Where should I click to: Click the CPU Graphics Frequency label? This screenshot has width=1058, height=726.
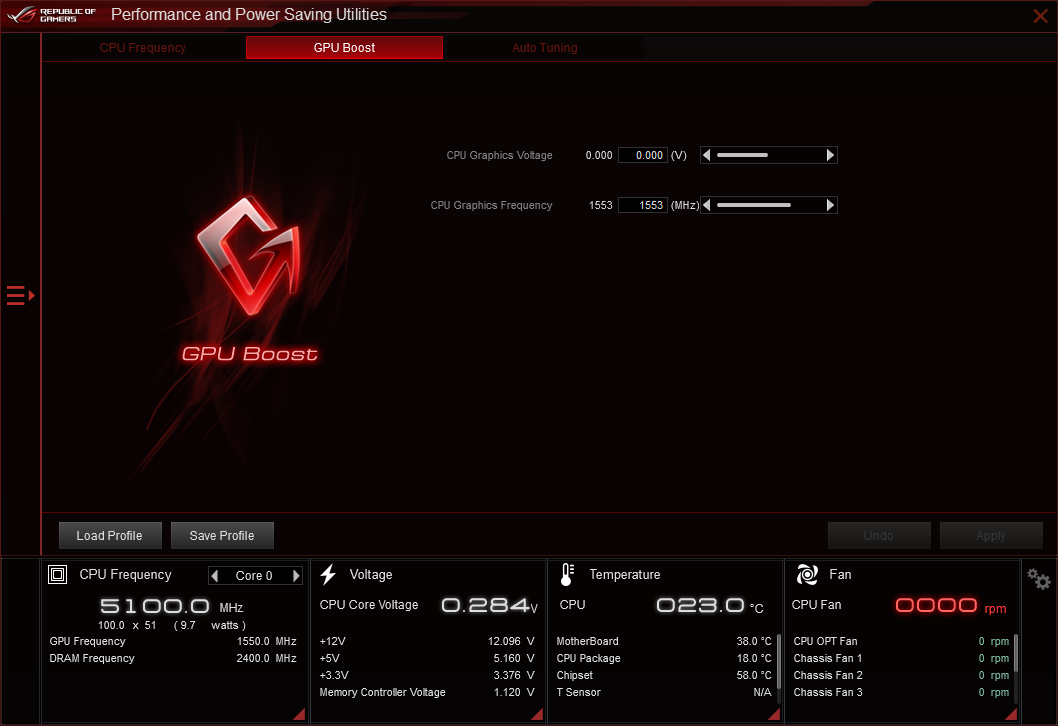[x=491, y=205]
